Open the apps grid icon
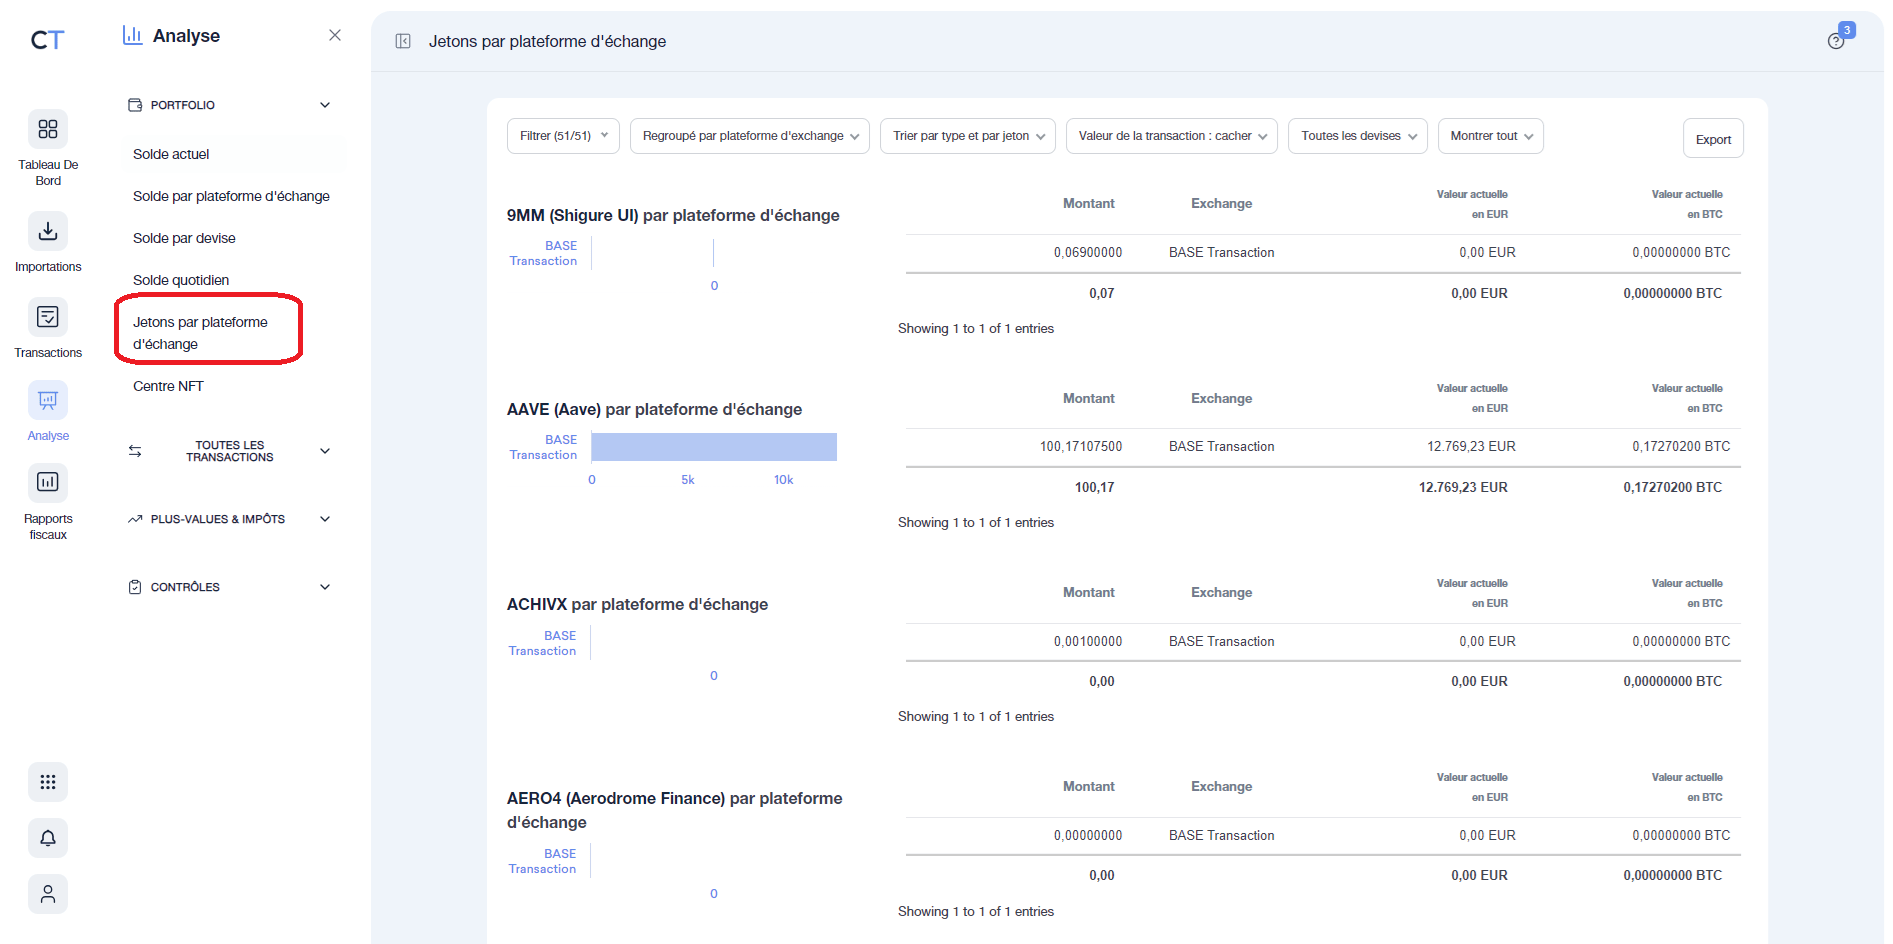 click(47, 782)
